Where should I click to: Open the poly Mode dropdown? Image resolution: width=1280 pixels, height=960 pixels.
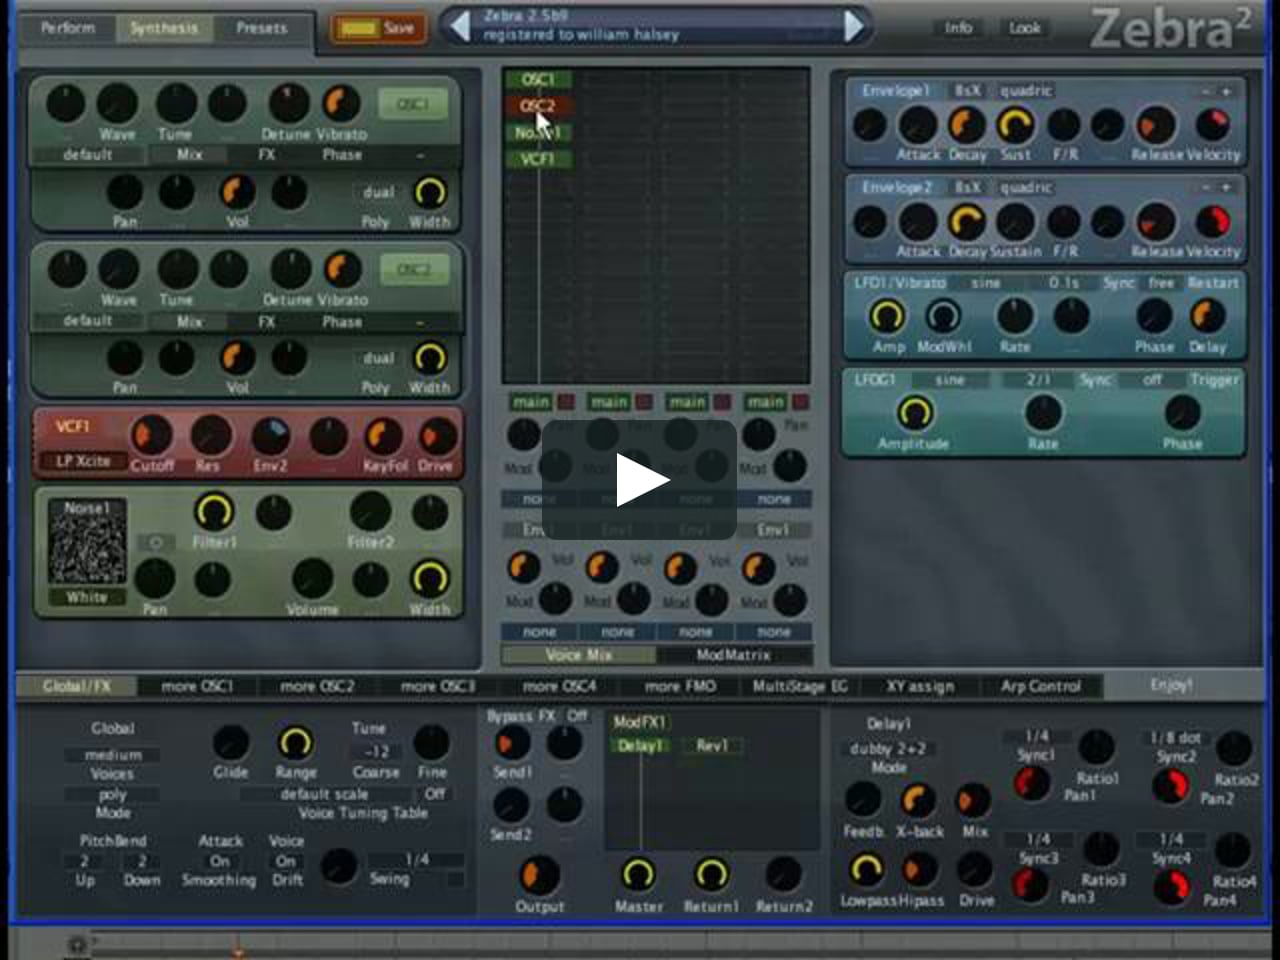pyautogui.click(x=112, y=795)
